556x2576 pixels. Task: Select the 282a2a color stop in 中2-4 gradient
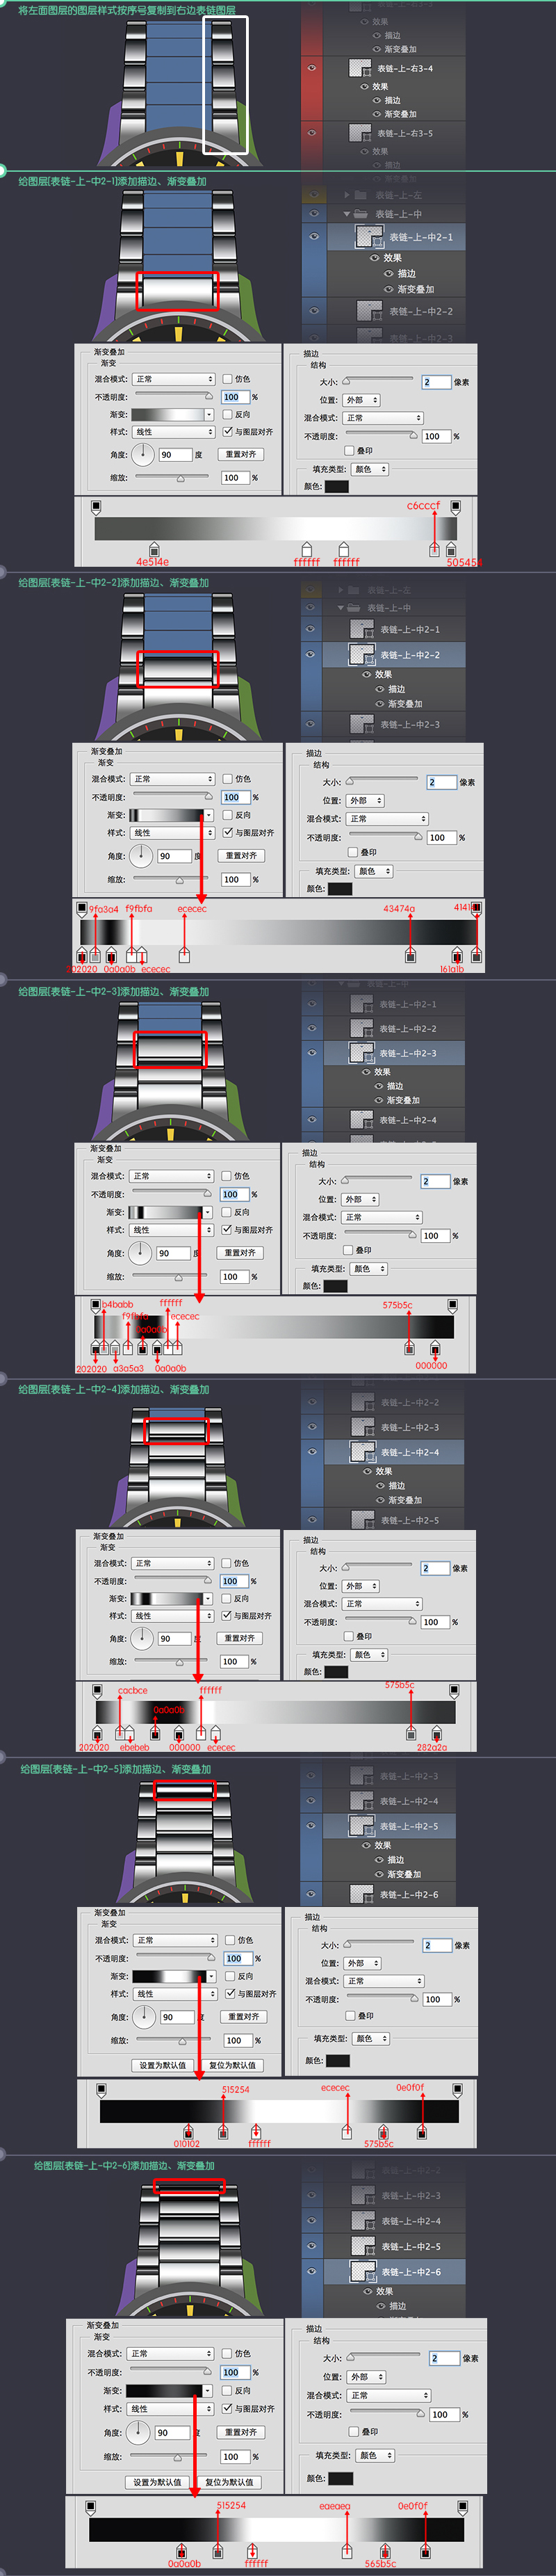click(436, 1732)
